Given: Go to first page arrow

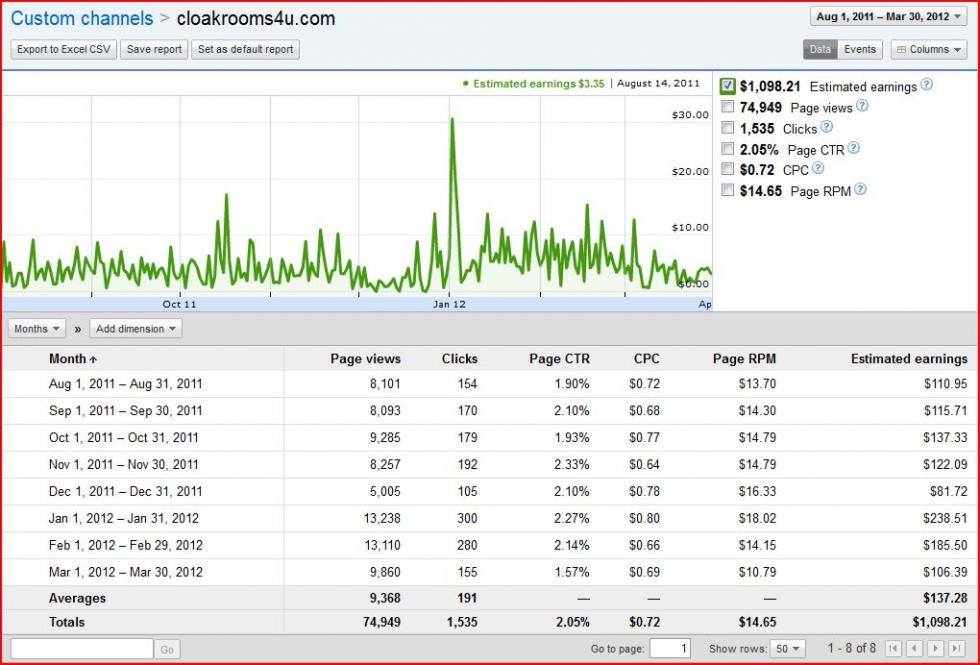Looking at the screenshot, I should (894, 649).
